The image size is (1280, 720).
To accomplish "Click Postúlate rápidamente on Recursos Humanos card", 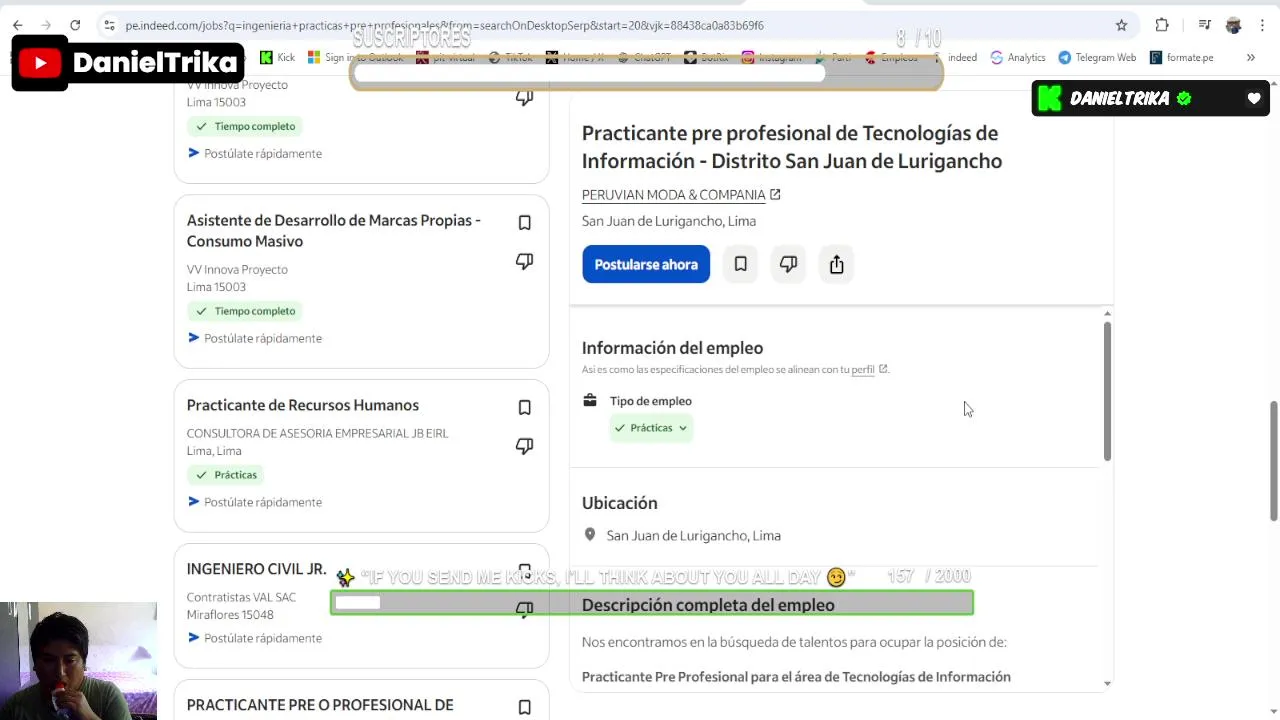I will pos(255,502).
